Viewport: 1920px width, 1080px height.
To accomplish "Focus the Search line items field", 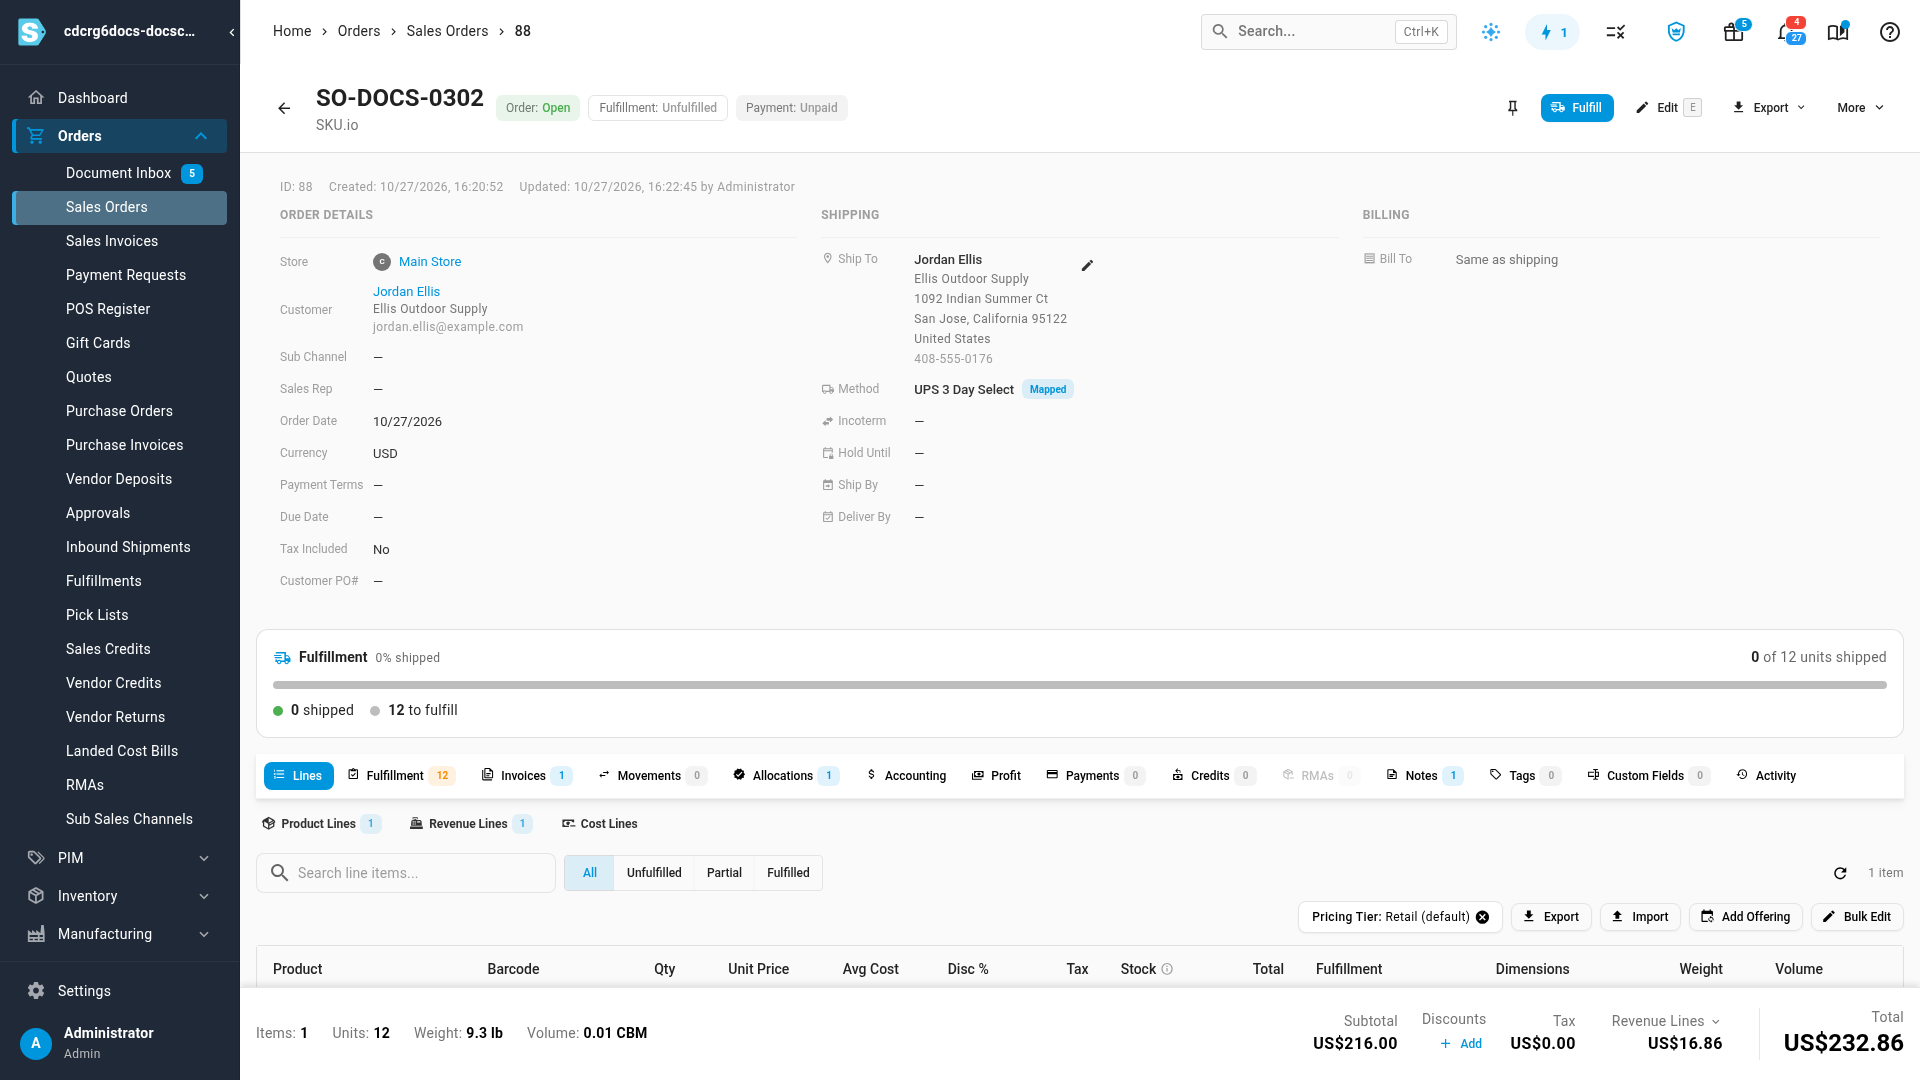I will pyautogui.click(x=406, y=873).
